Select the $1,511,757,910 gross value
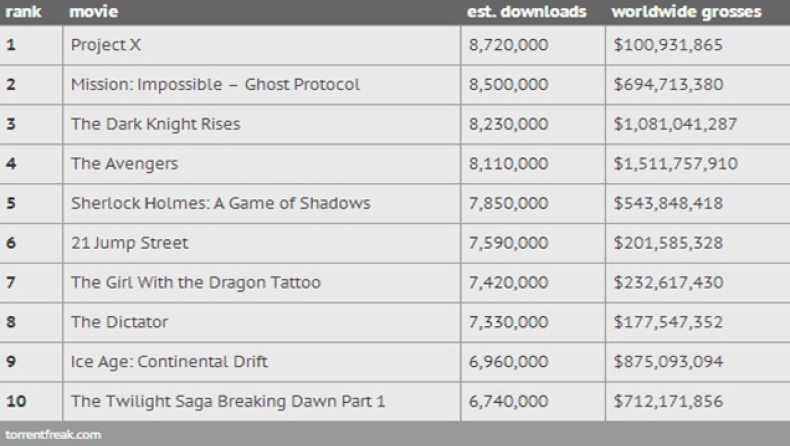 (676, 164)
